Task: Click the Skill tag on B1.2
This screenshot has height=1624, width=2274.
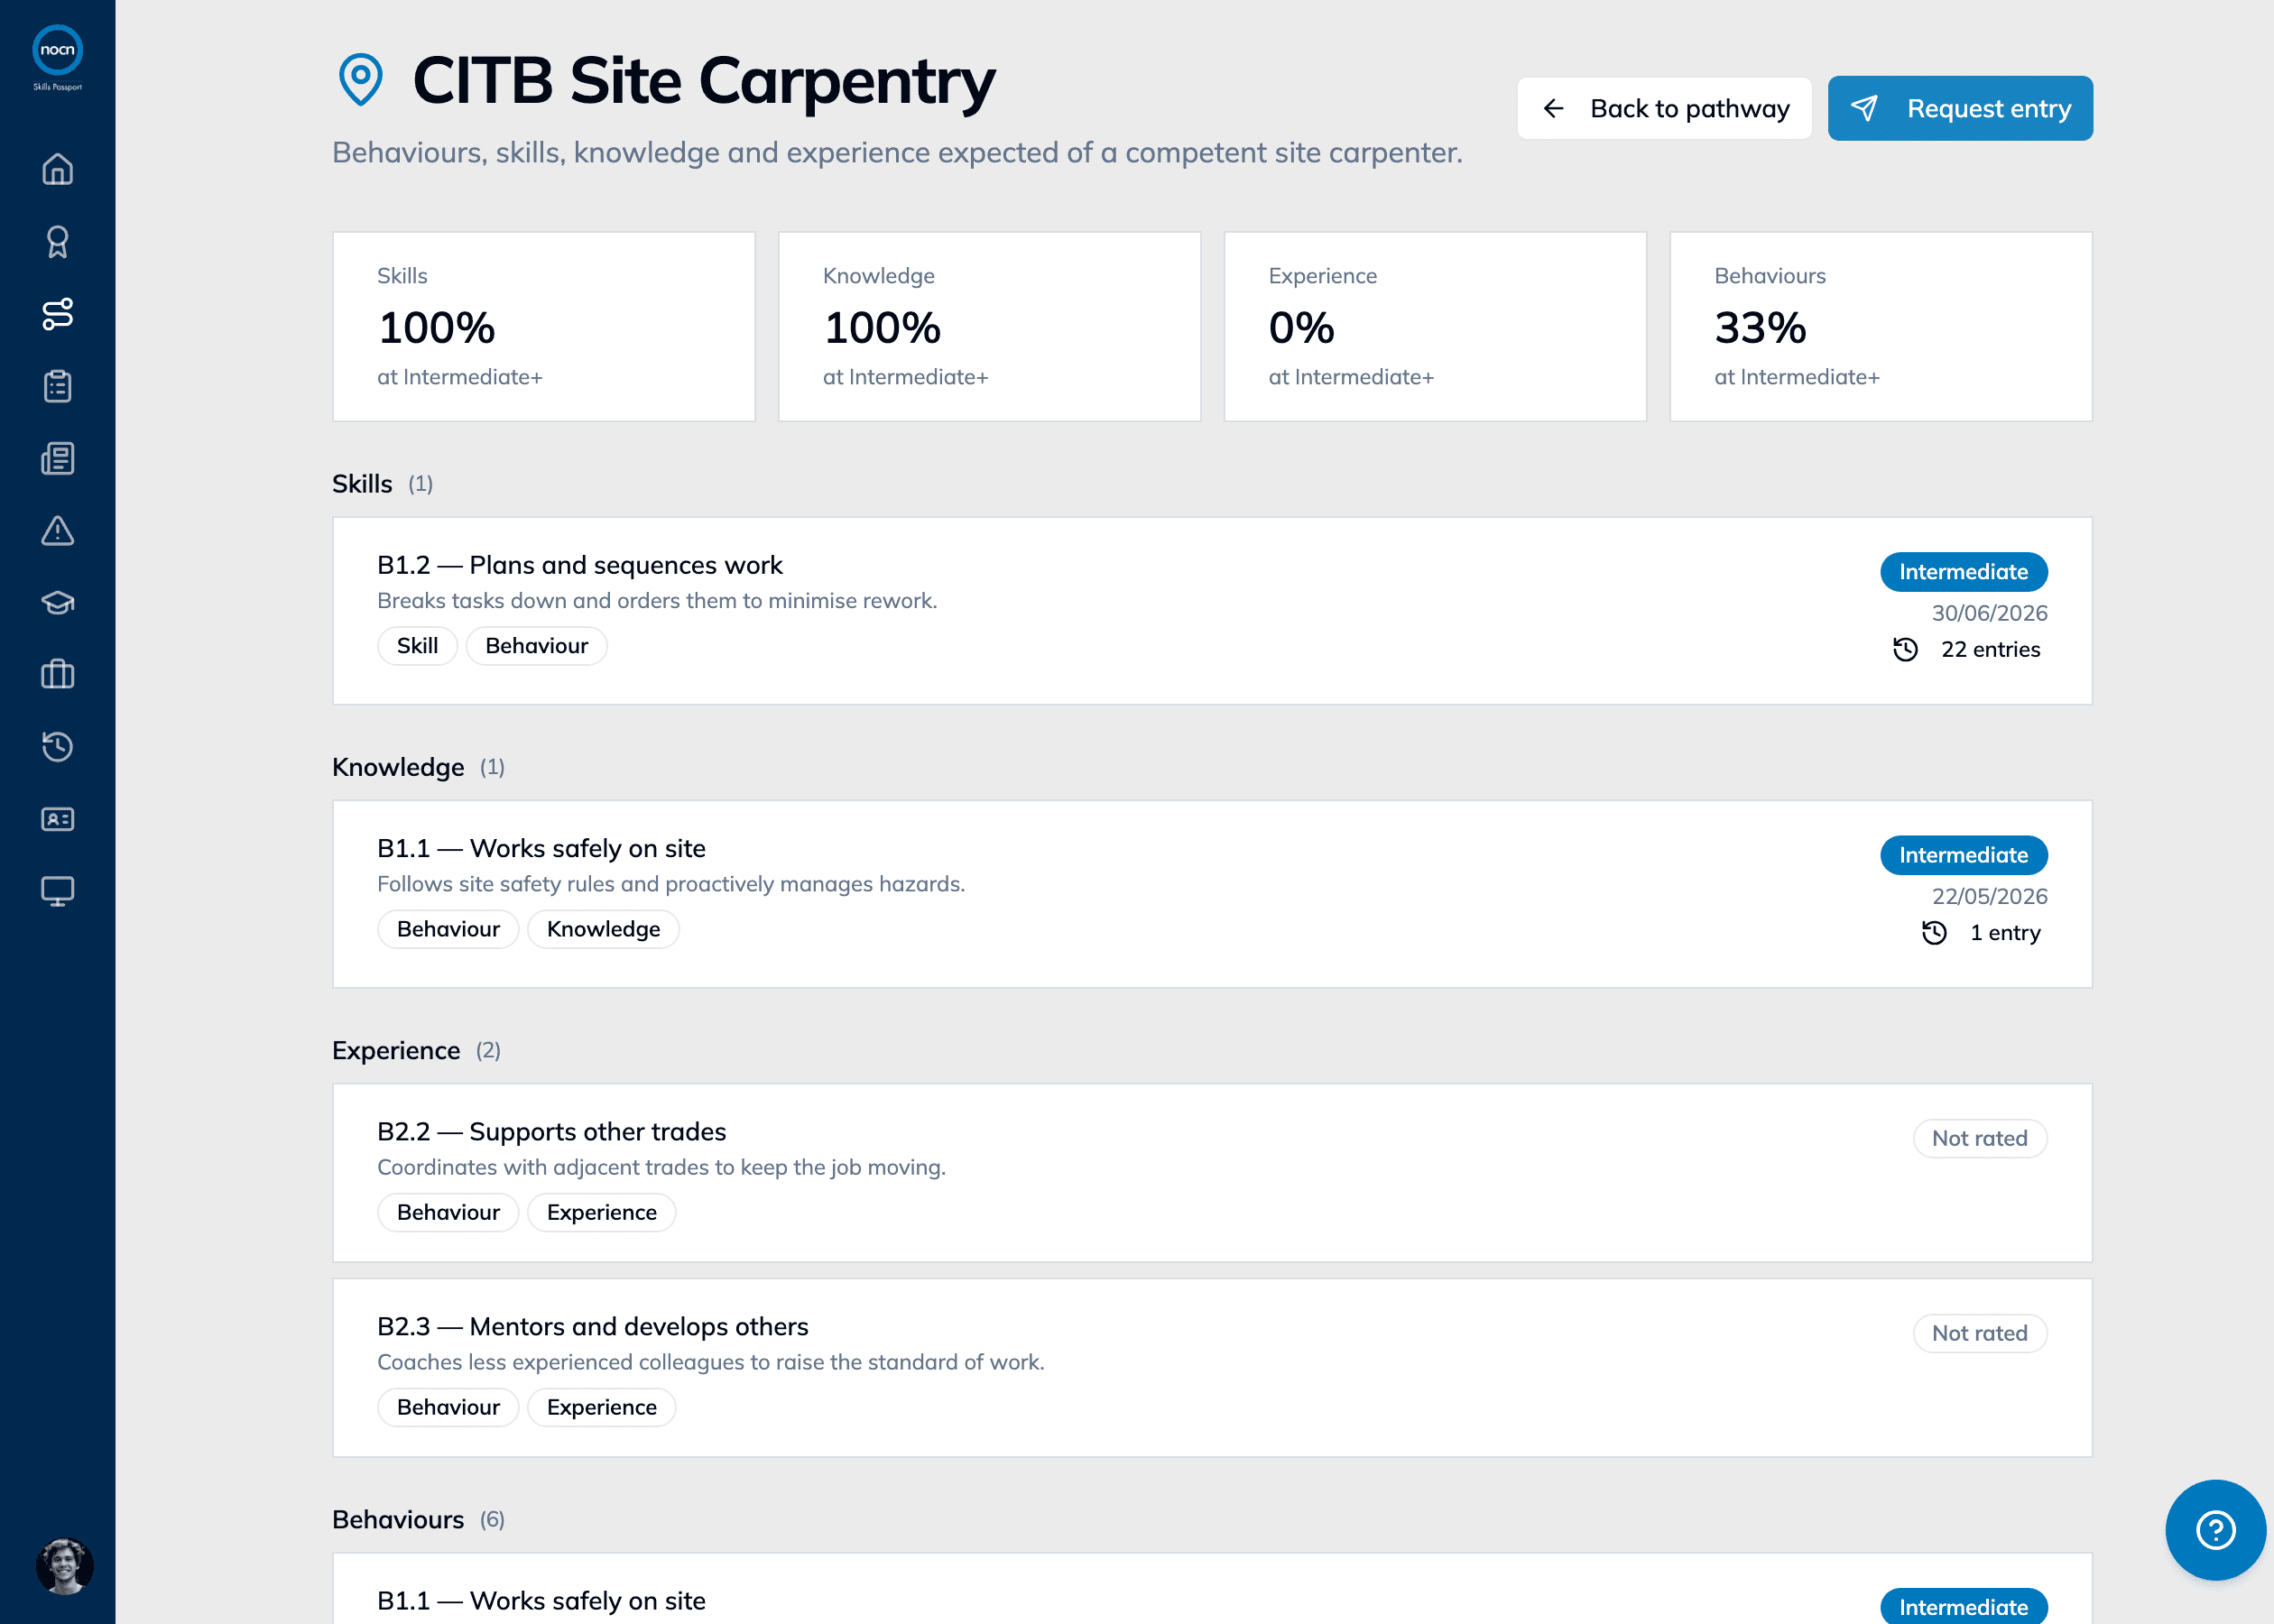Action: 417,645
